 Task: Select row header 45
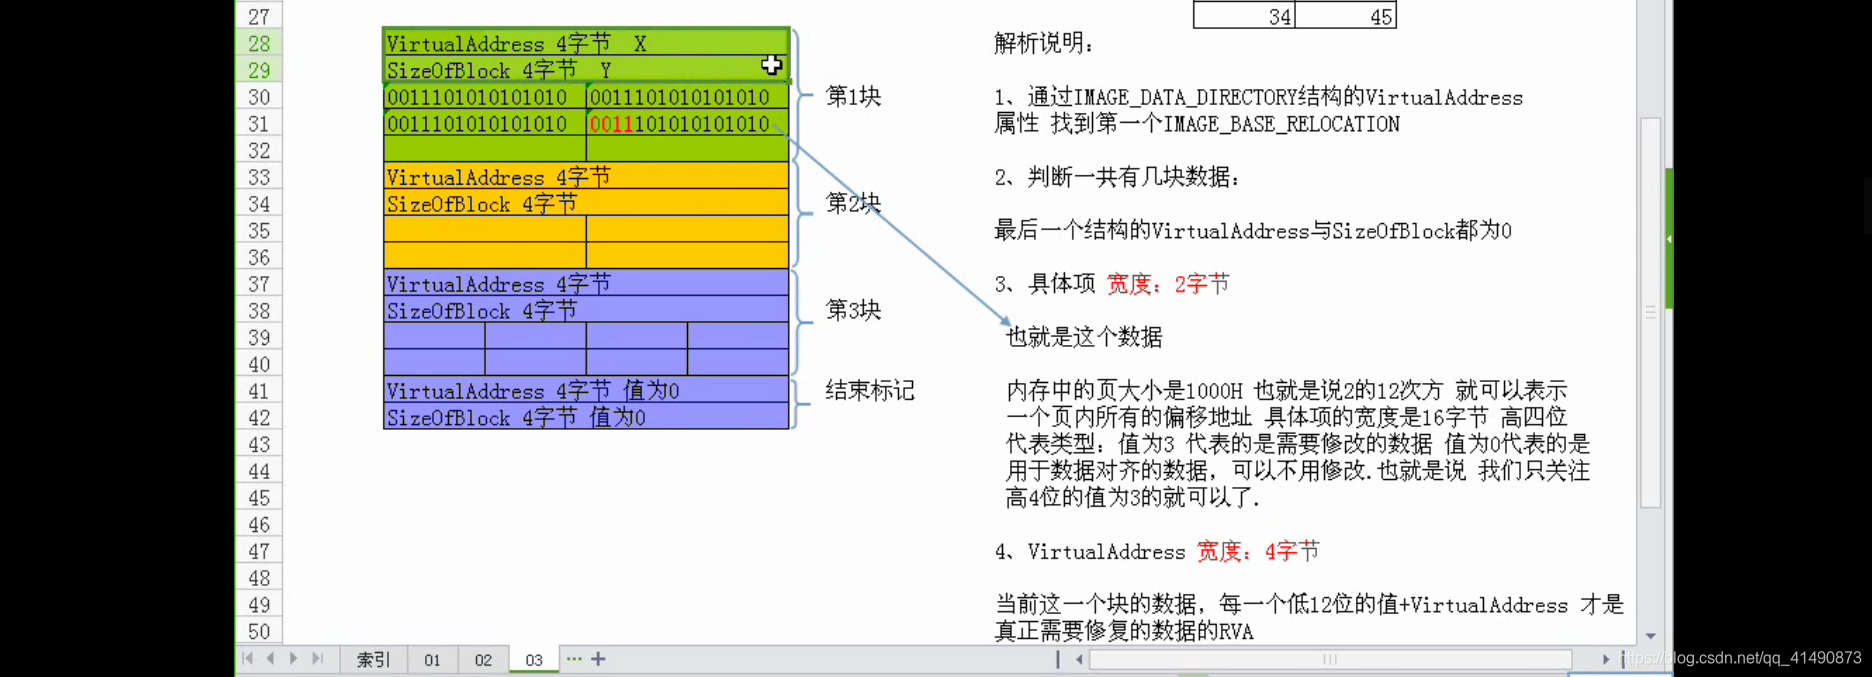pos(259,498)
